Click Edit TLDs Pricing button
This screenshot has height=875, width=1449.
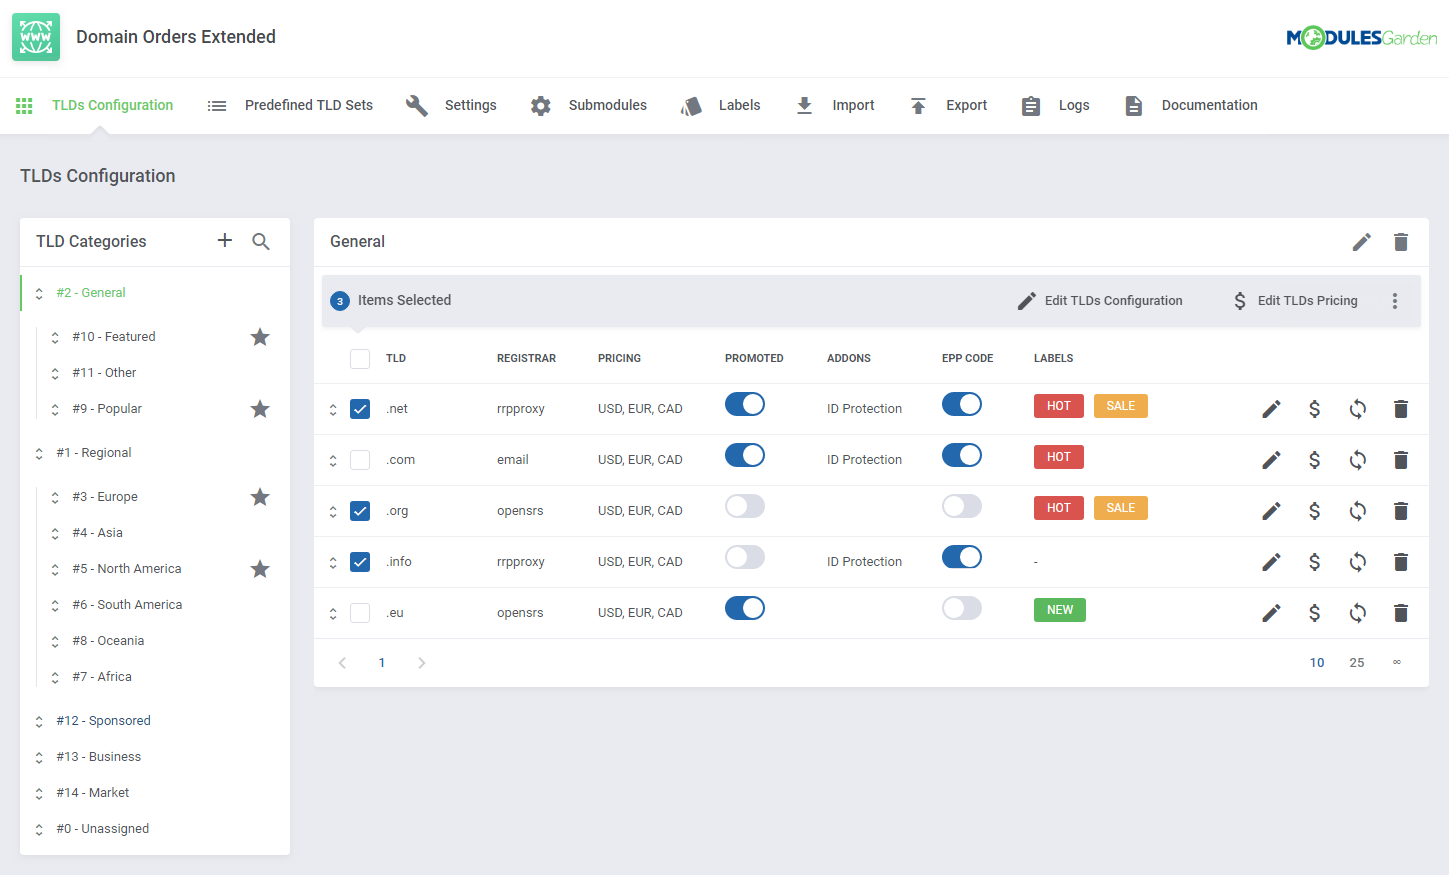tap(1295, 301)
